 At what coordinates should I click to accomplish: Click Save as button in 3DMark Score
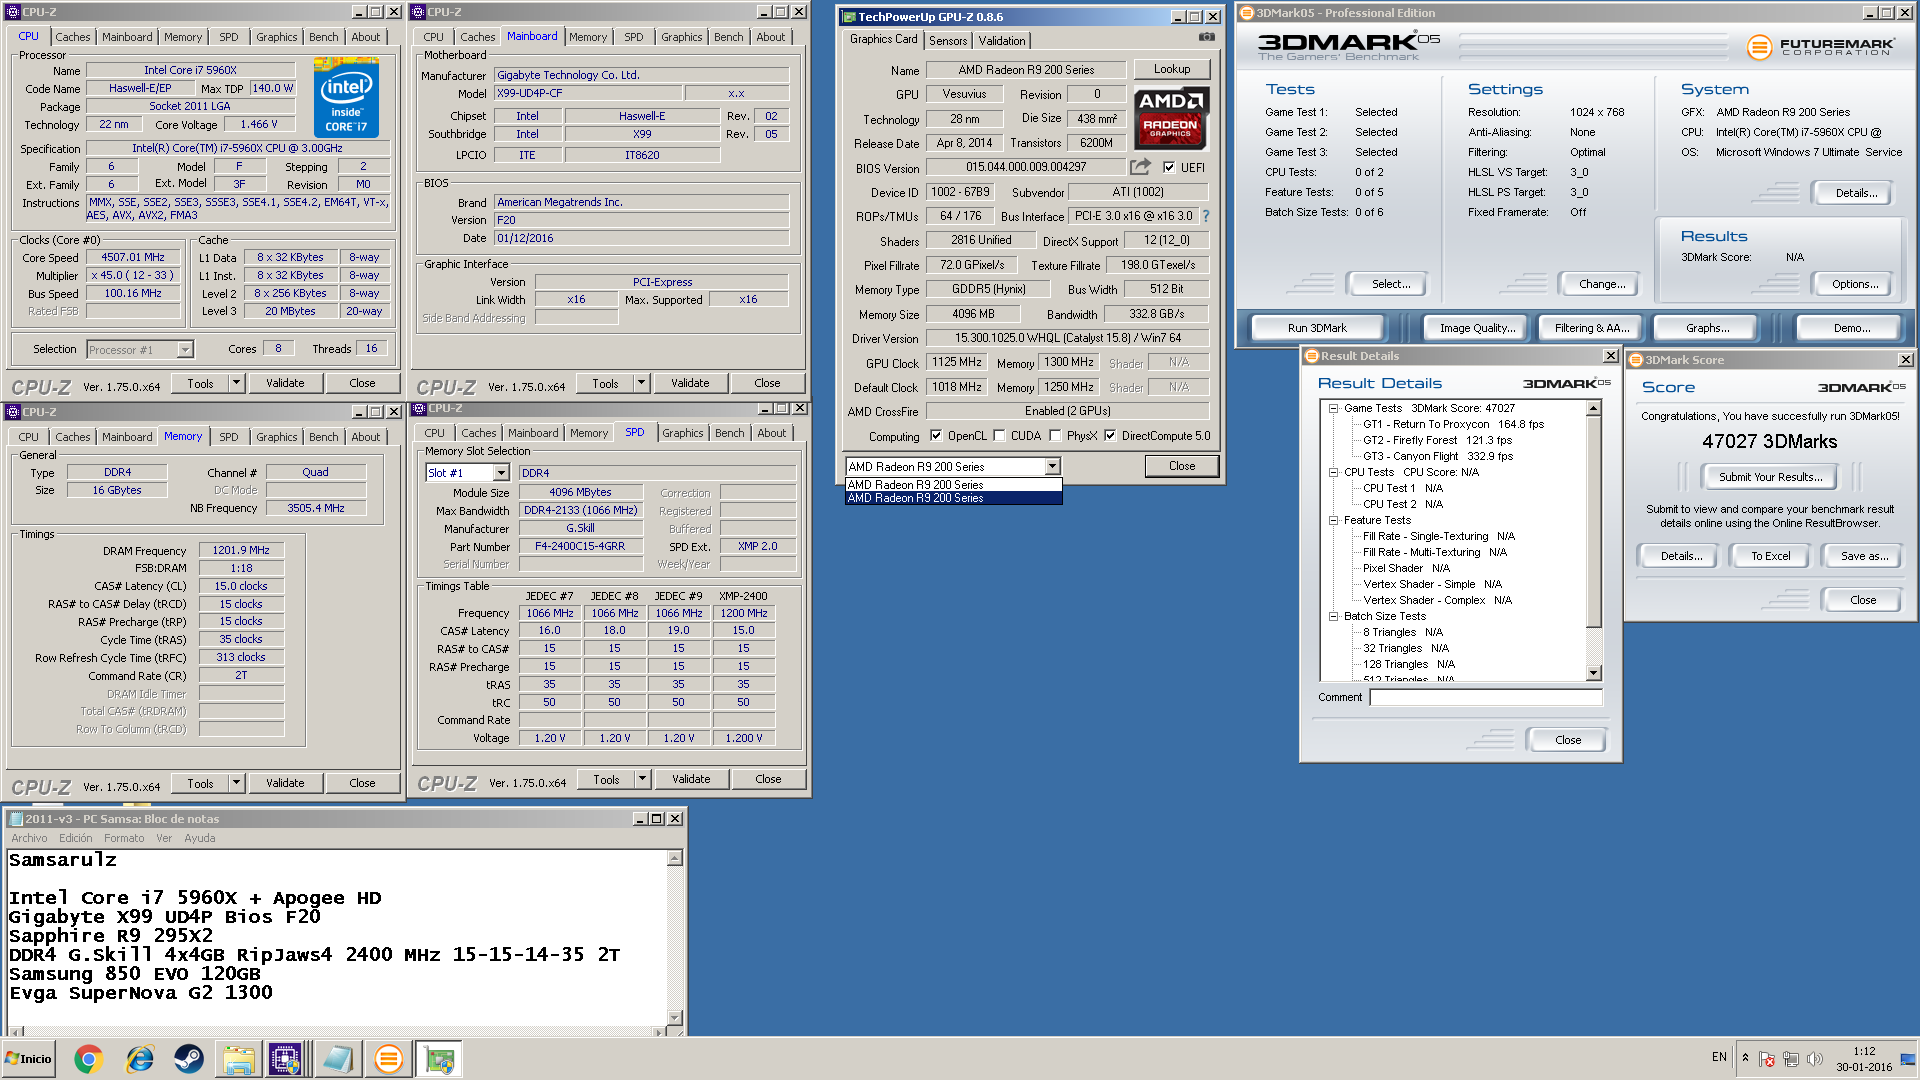1864,556
